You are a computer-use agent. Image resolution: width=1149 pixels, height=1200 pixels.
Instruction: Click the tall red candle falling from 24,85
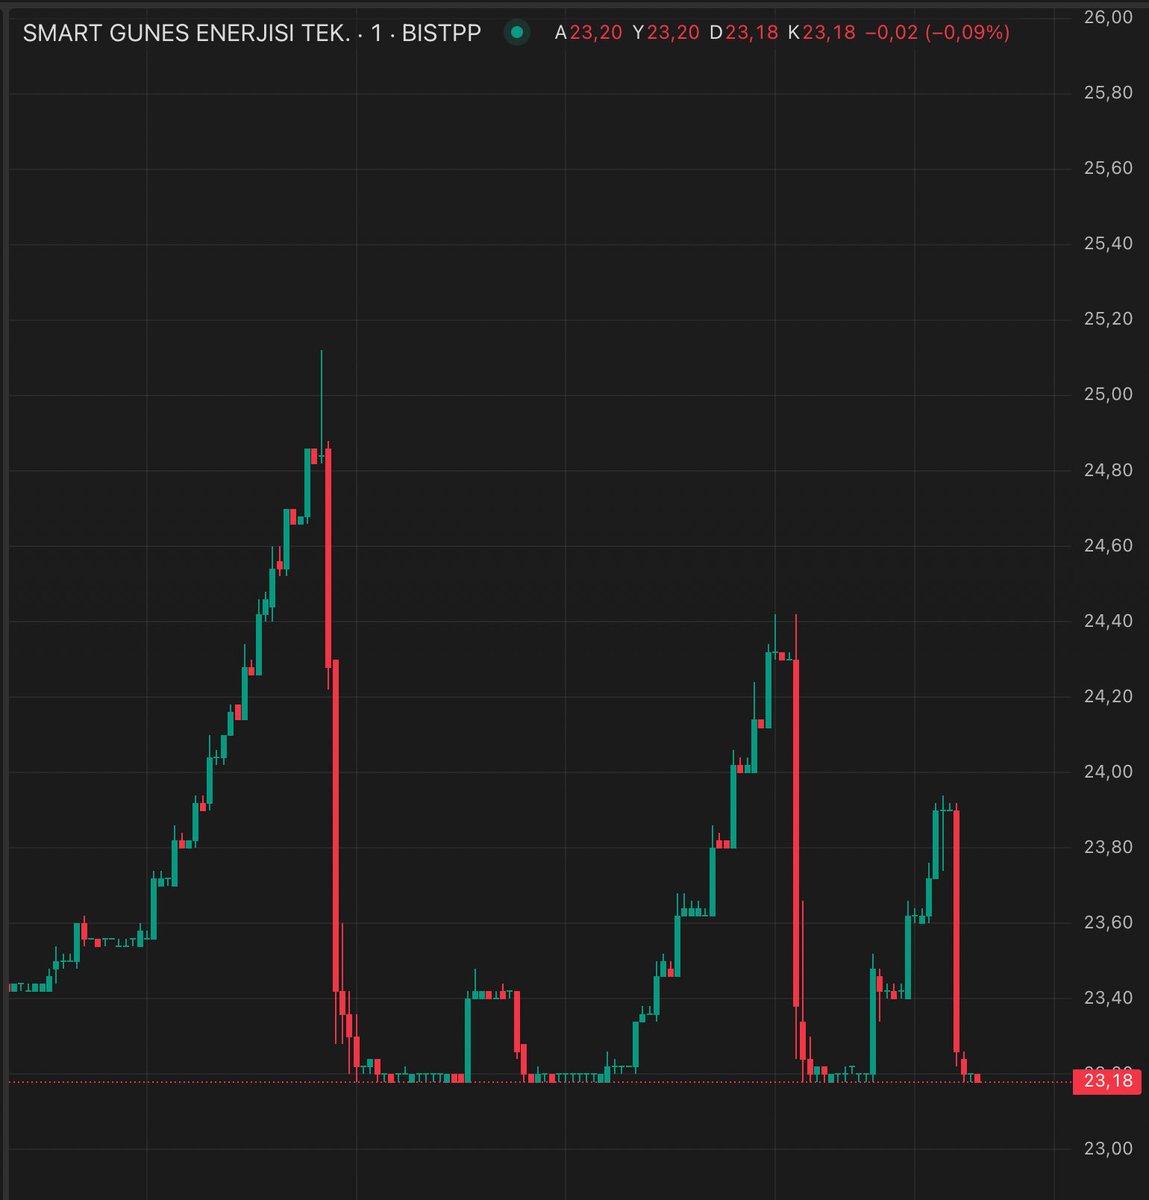tap(328, 558)
